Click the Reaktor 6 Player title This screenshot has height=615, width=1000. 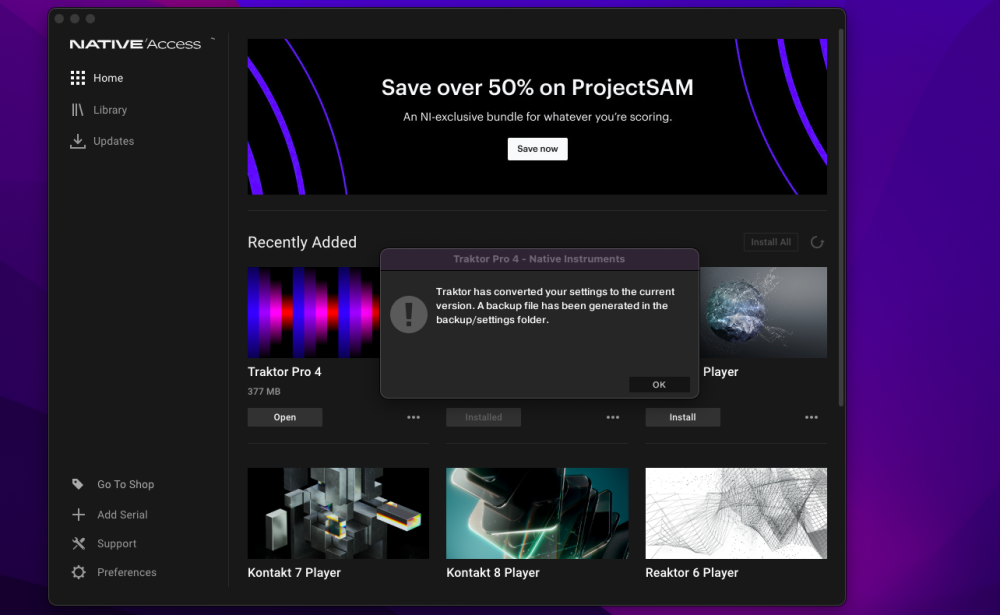(x=692, y=573)
